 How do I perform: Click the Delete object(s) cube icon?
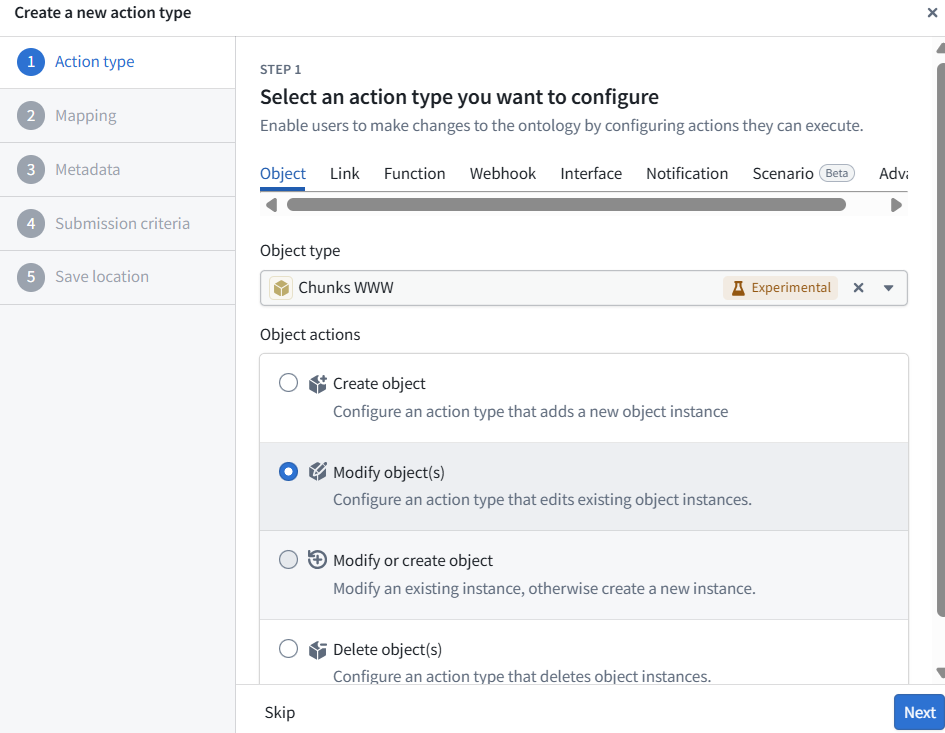click(x=318, y=649)
